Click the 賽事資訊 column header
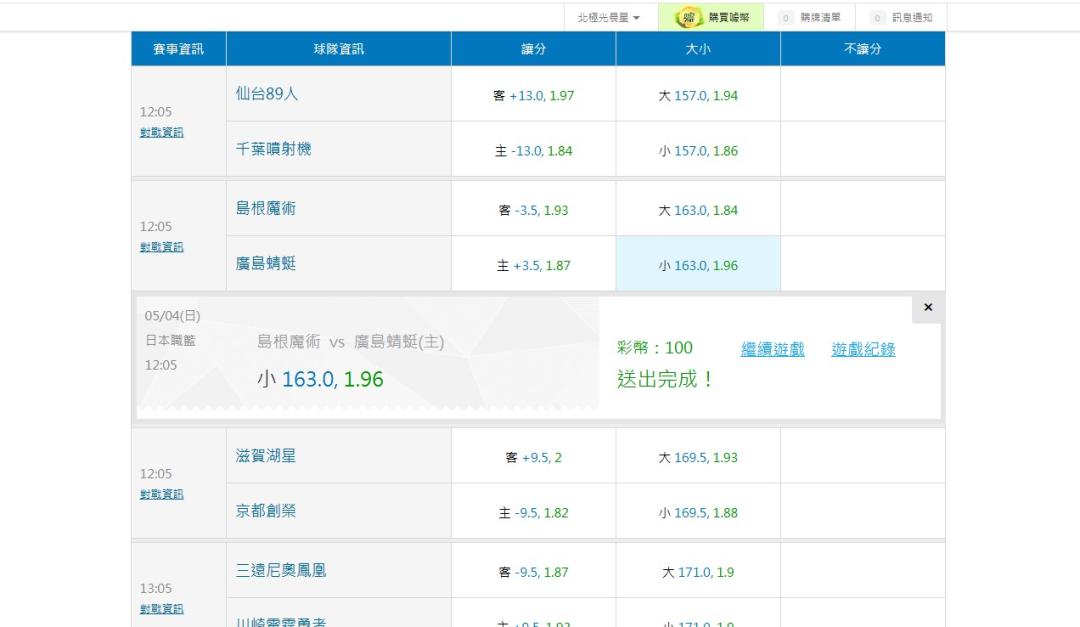This screenshot has height=627, width=1080. (178, 49)
